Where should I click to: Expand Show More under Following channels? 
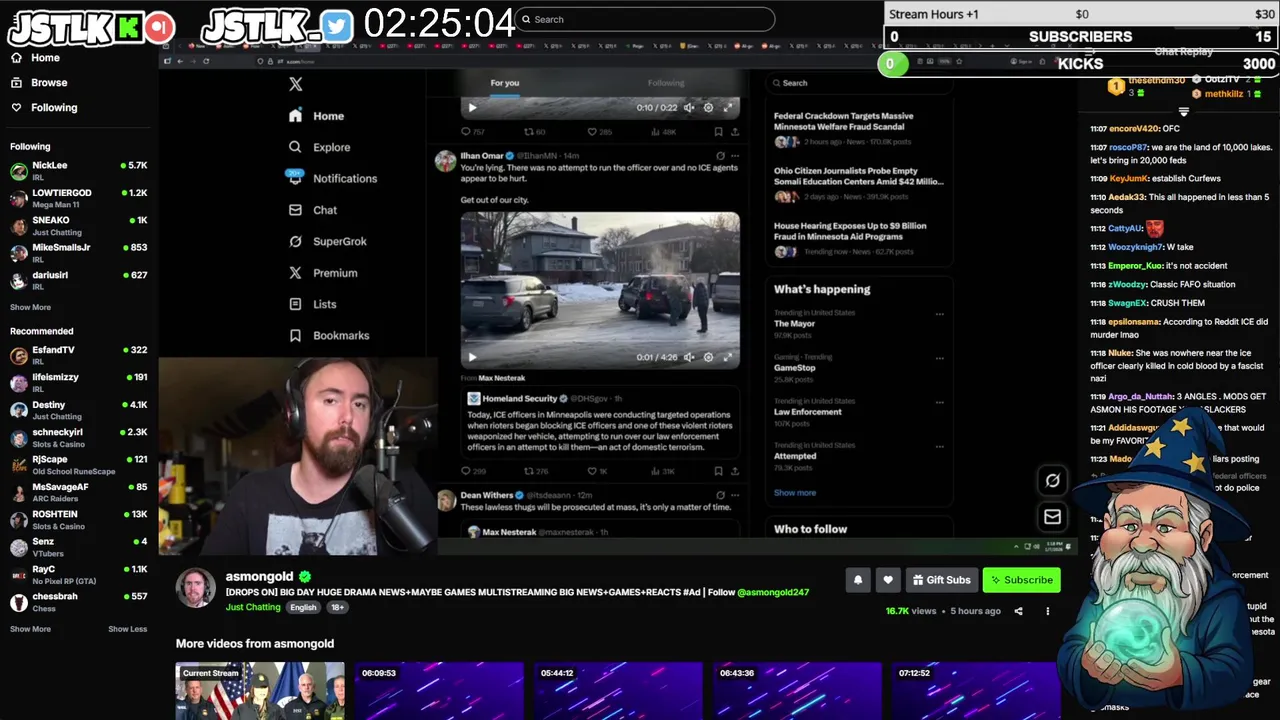pos(30,307)
